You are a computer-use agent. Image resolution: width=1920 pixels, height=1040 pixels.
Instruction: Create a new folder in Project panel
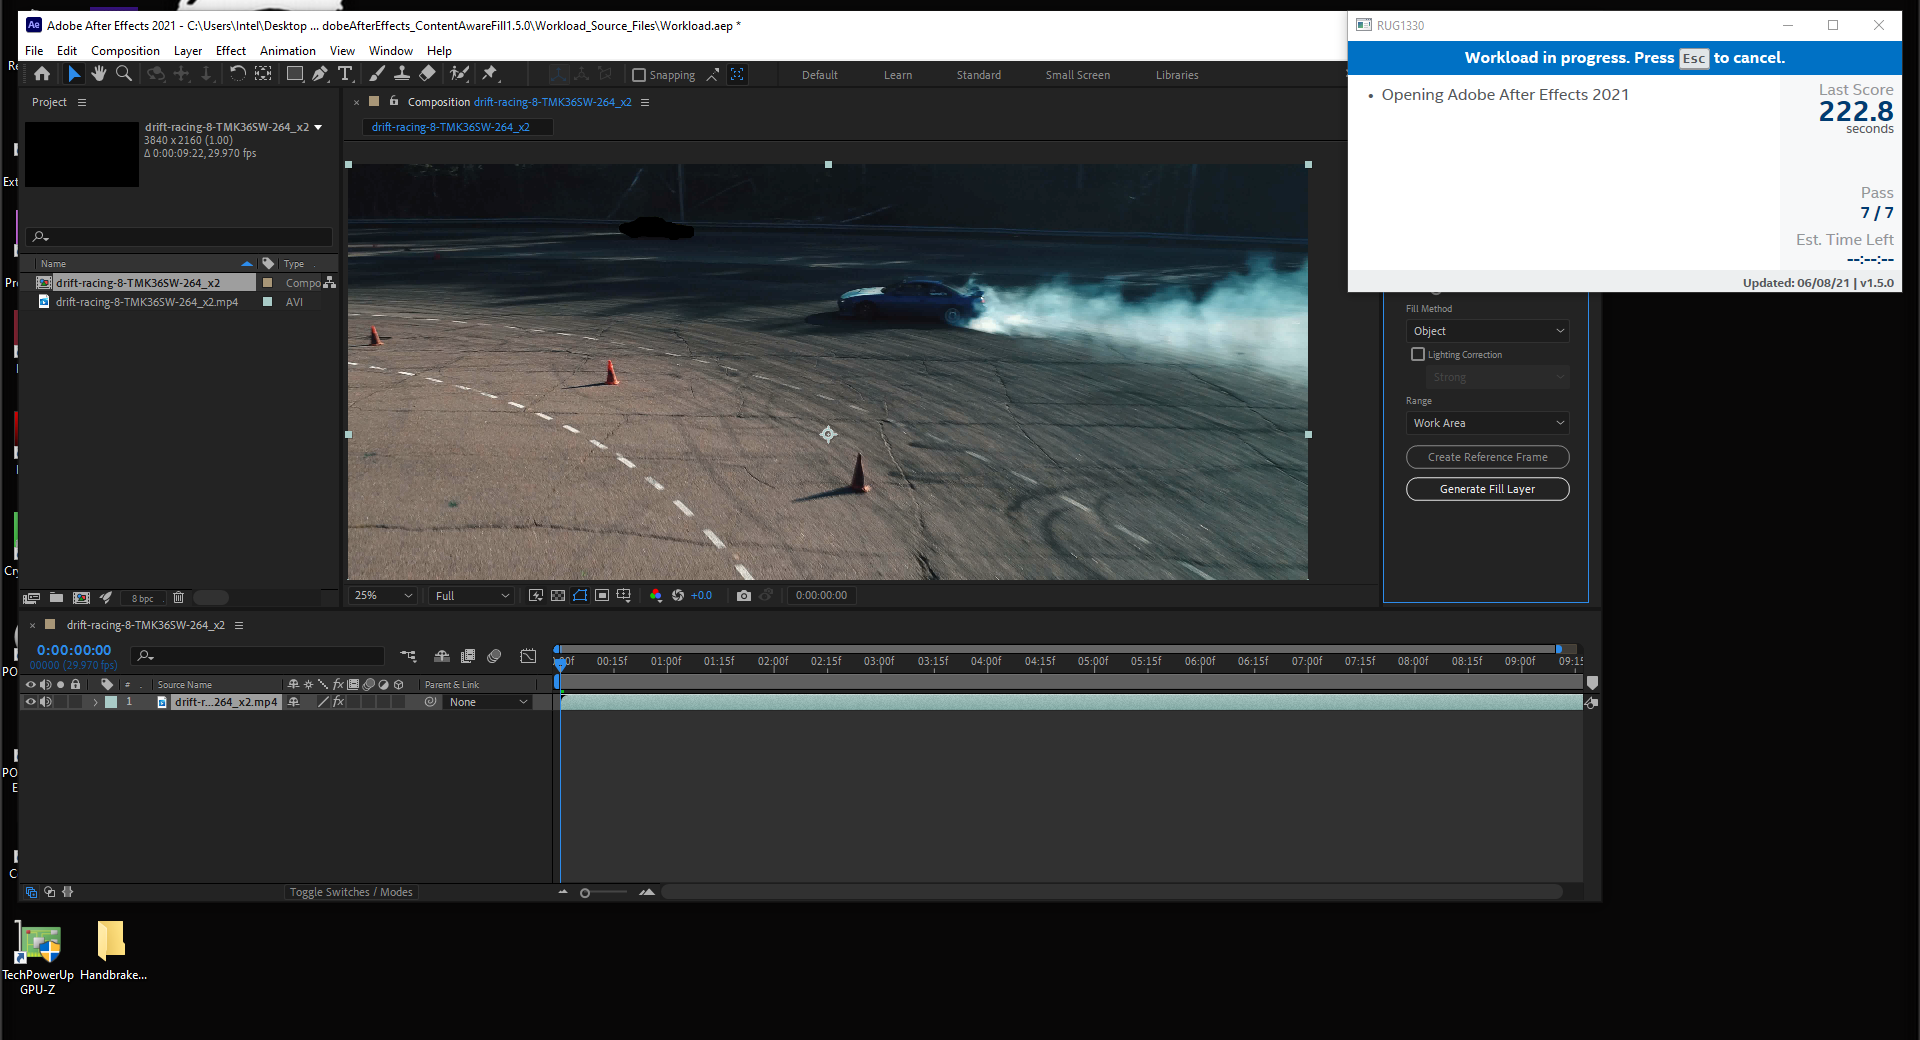tap(57, 598)
